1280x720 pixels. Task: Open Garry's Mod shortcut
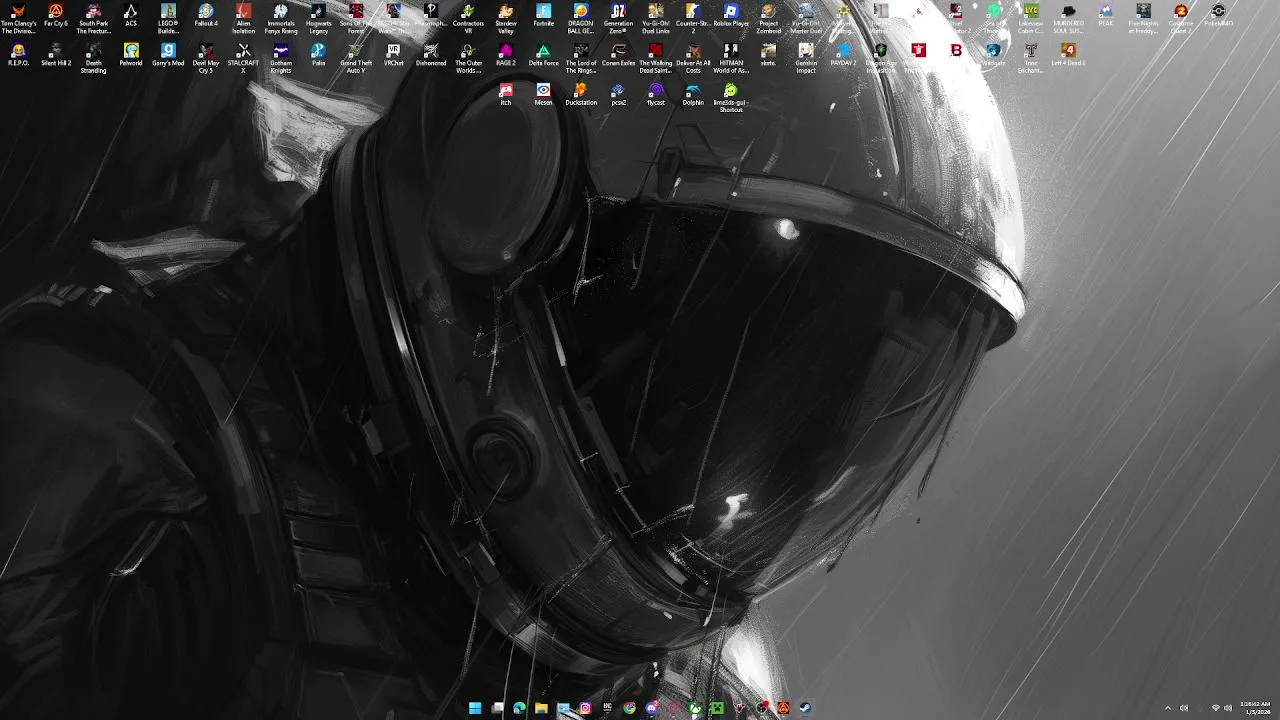168,53
